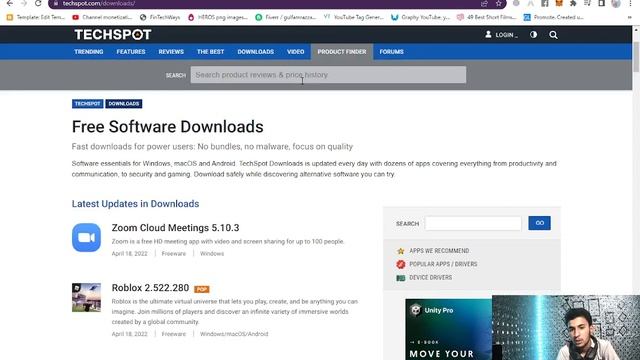Click the side panel icon in browser toolbar
640x360 pixels.
(x=601, y=3)
